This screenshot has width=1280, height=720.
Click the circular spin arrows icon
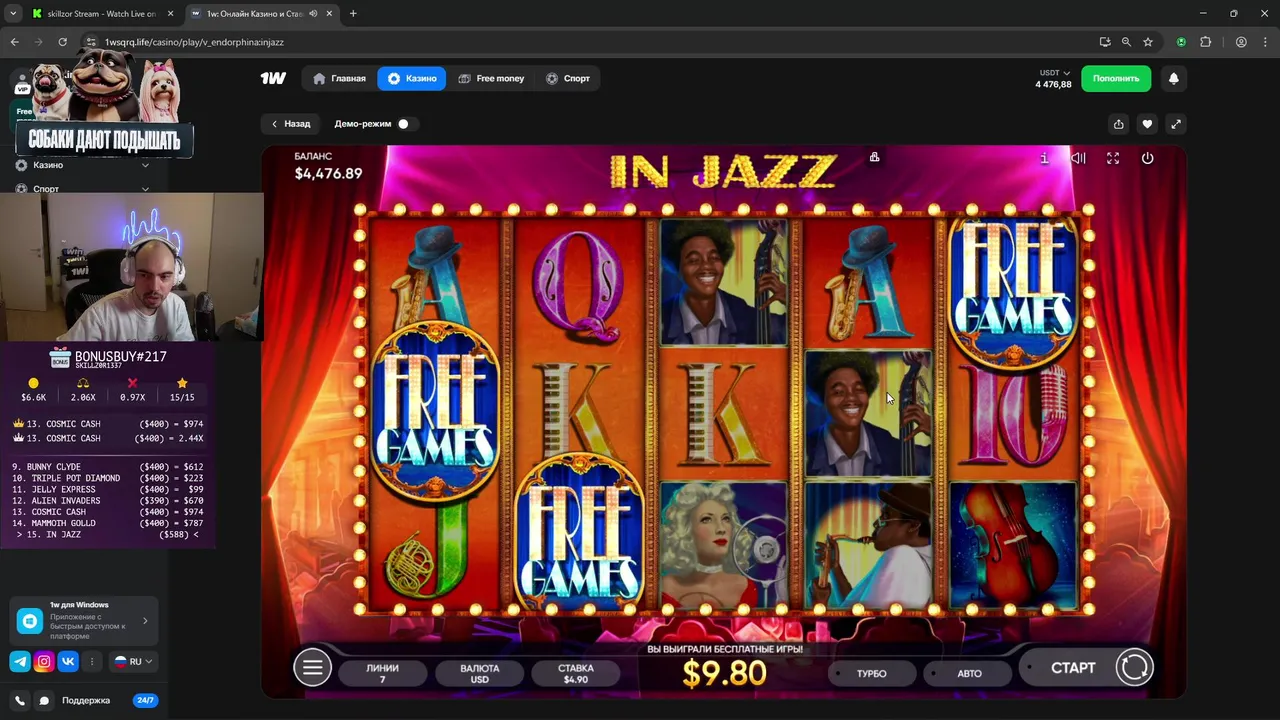(1134, 667)
